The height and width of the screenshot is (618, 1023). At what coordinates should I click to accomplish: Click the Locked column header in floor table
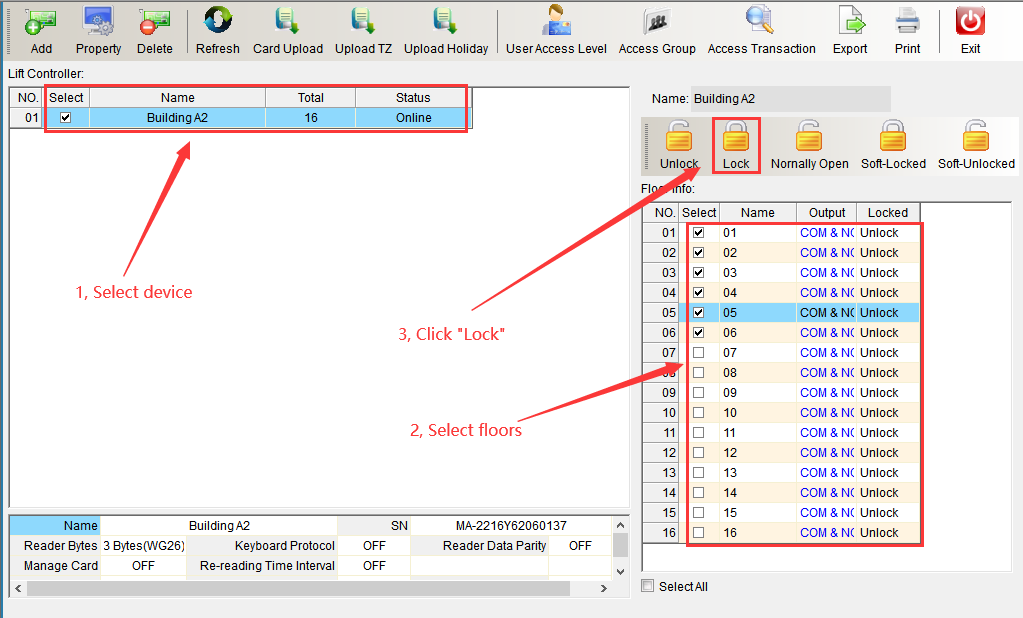tap(888, 213)
